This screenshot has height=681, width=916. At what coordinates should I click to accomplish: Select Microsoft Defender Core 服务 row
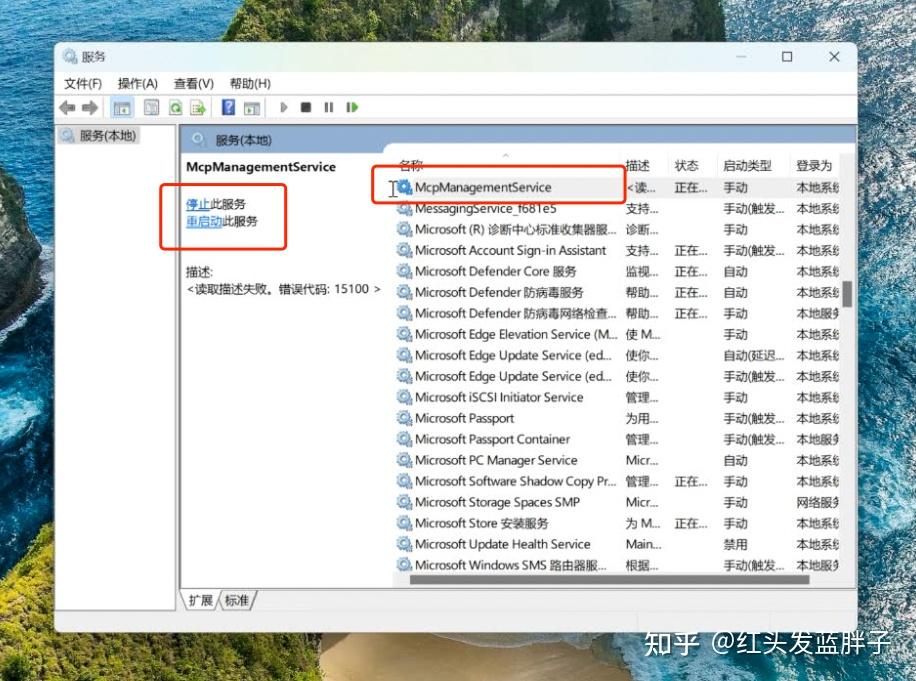coord(616,272)
